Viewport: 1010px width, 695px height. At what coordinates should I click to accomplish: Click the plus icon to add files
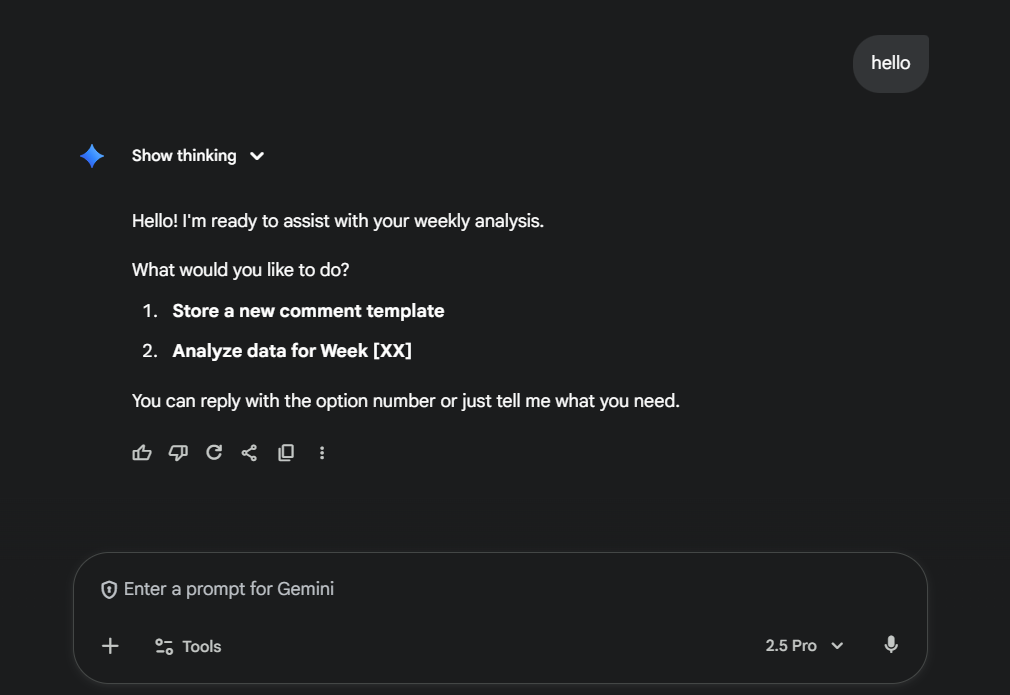coord(110,646)
